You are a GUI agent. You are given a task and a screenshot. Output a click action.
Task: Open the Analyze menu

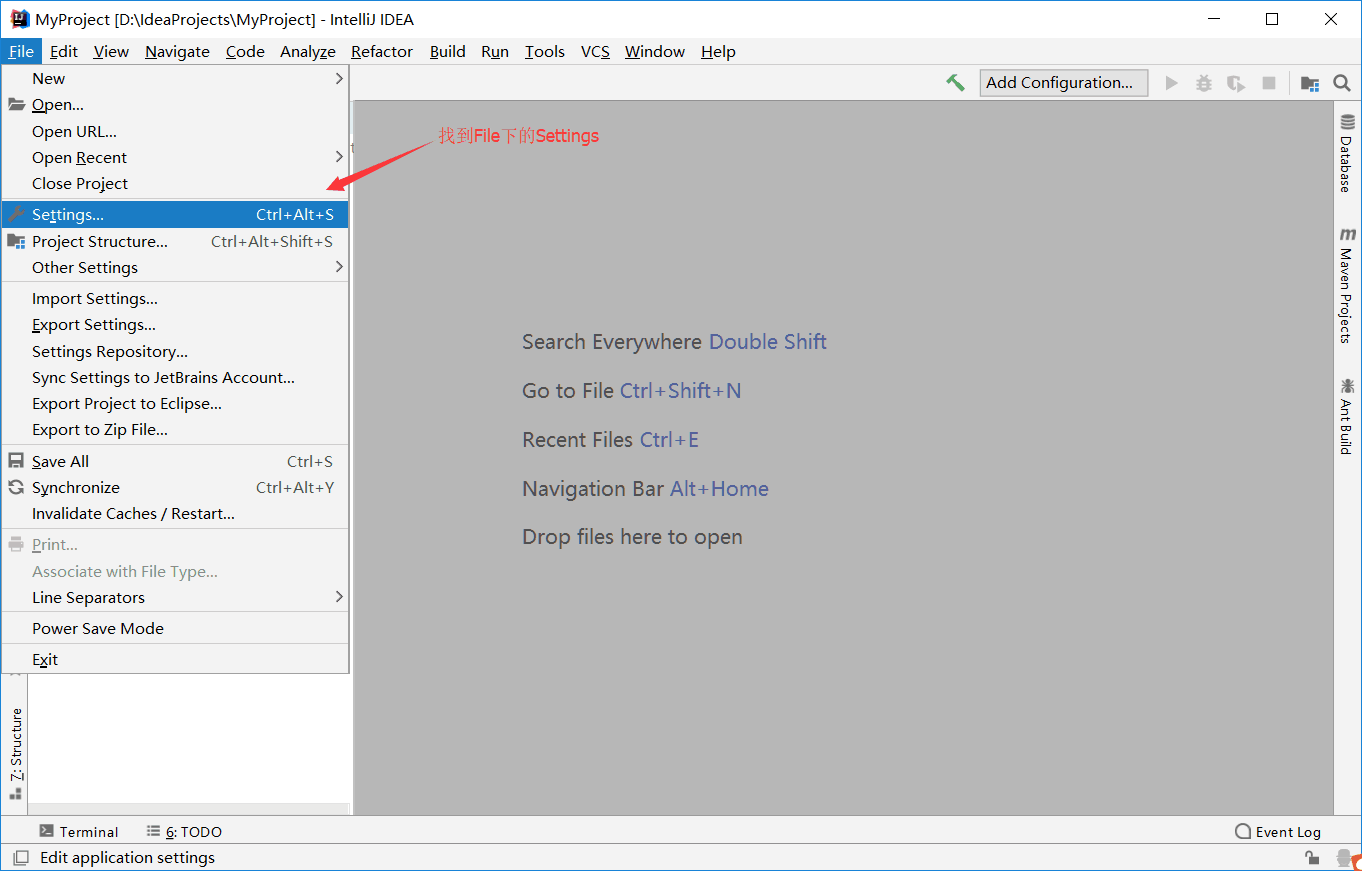coord(308,52)
